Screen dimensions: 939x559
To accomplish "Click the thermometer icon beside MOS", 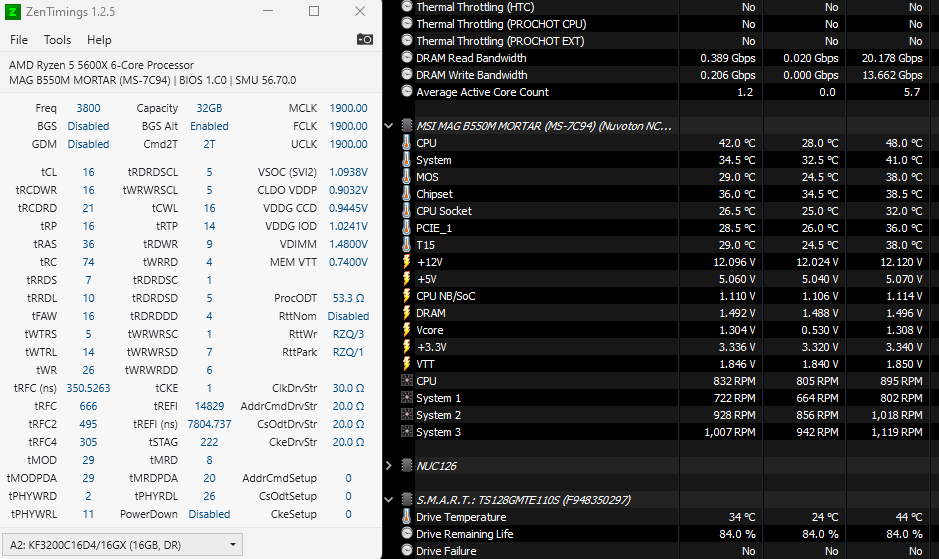I will [x=407, y=177].
